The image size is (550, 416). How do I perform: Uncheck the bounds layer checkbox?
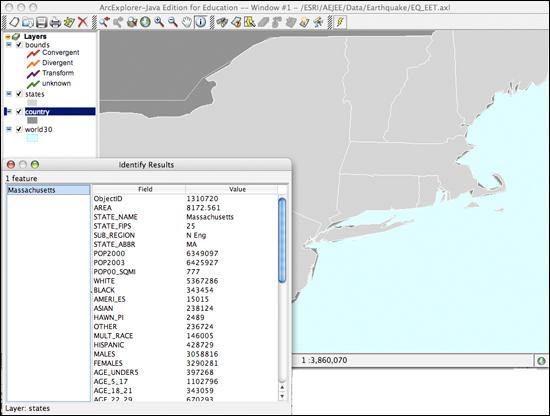tap(19, 45)
